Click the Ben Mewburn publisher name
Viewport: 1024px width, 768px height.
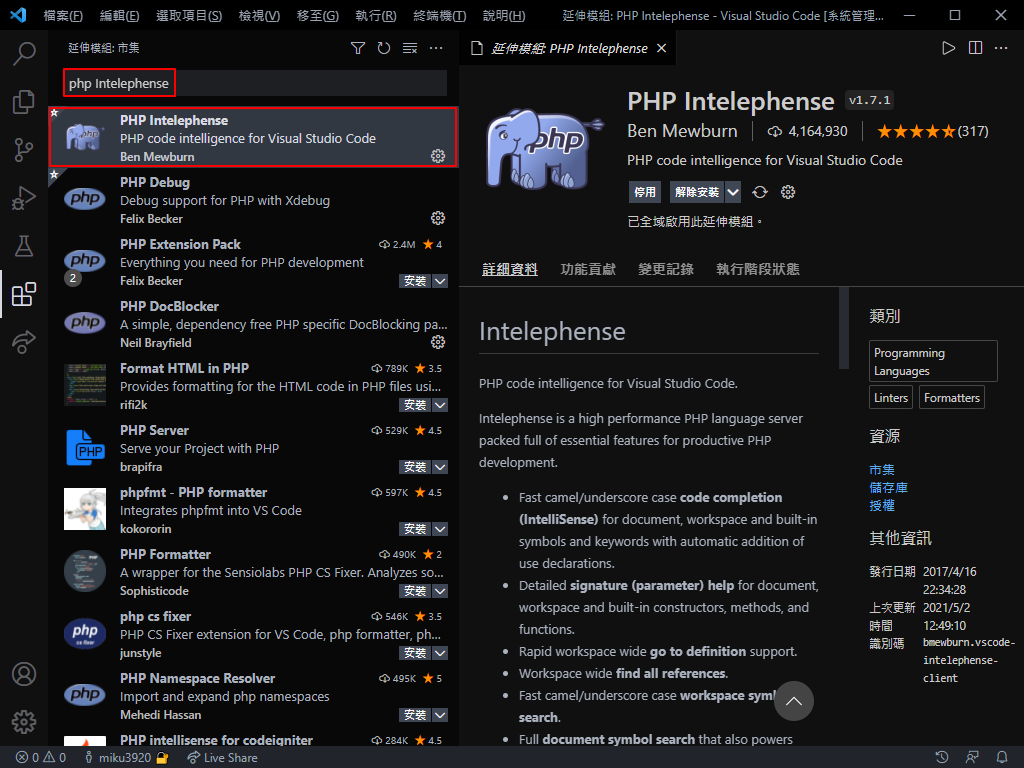click(682, 131)
